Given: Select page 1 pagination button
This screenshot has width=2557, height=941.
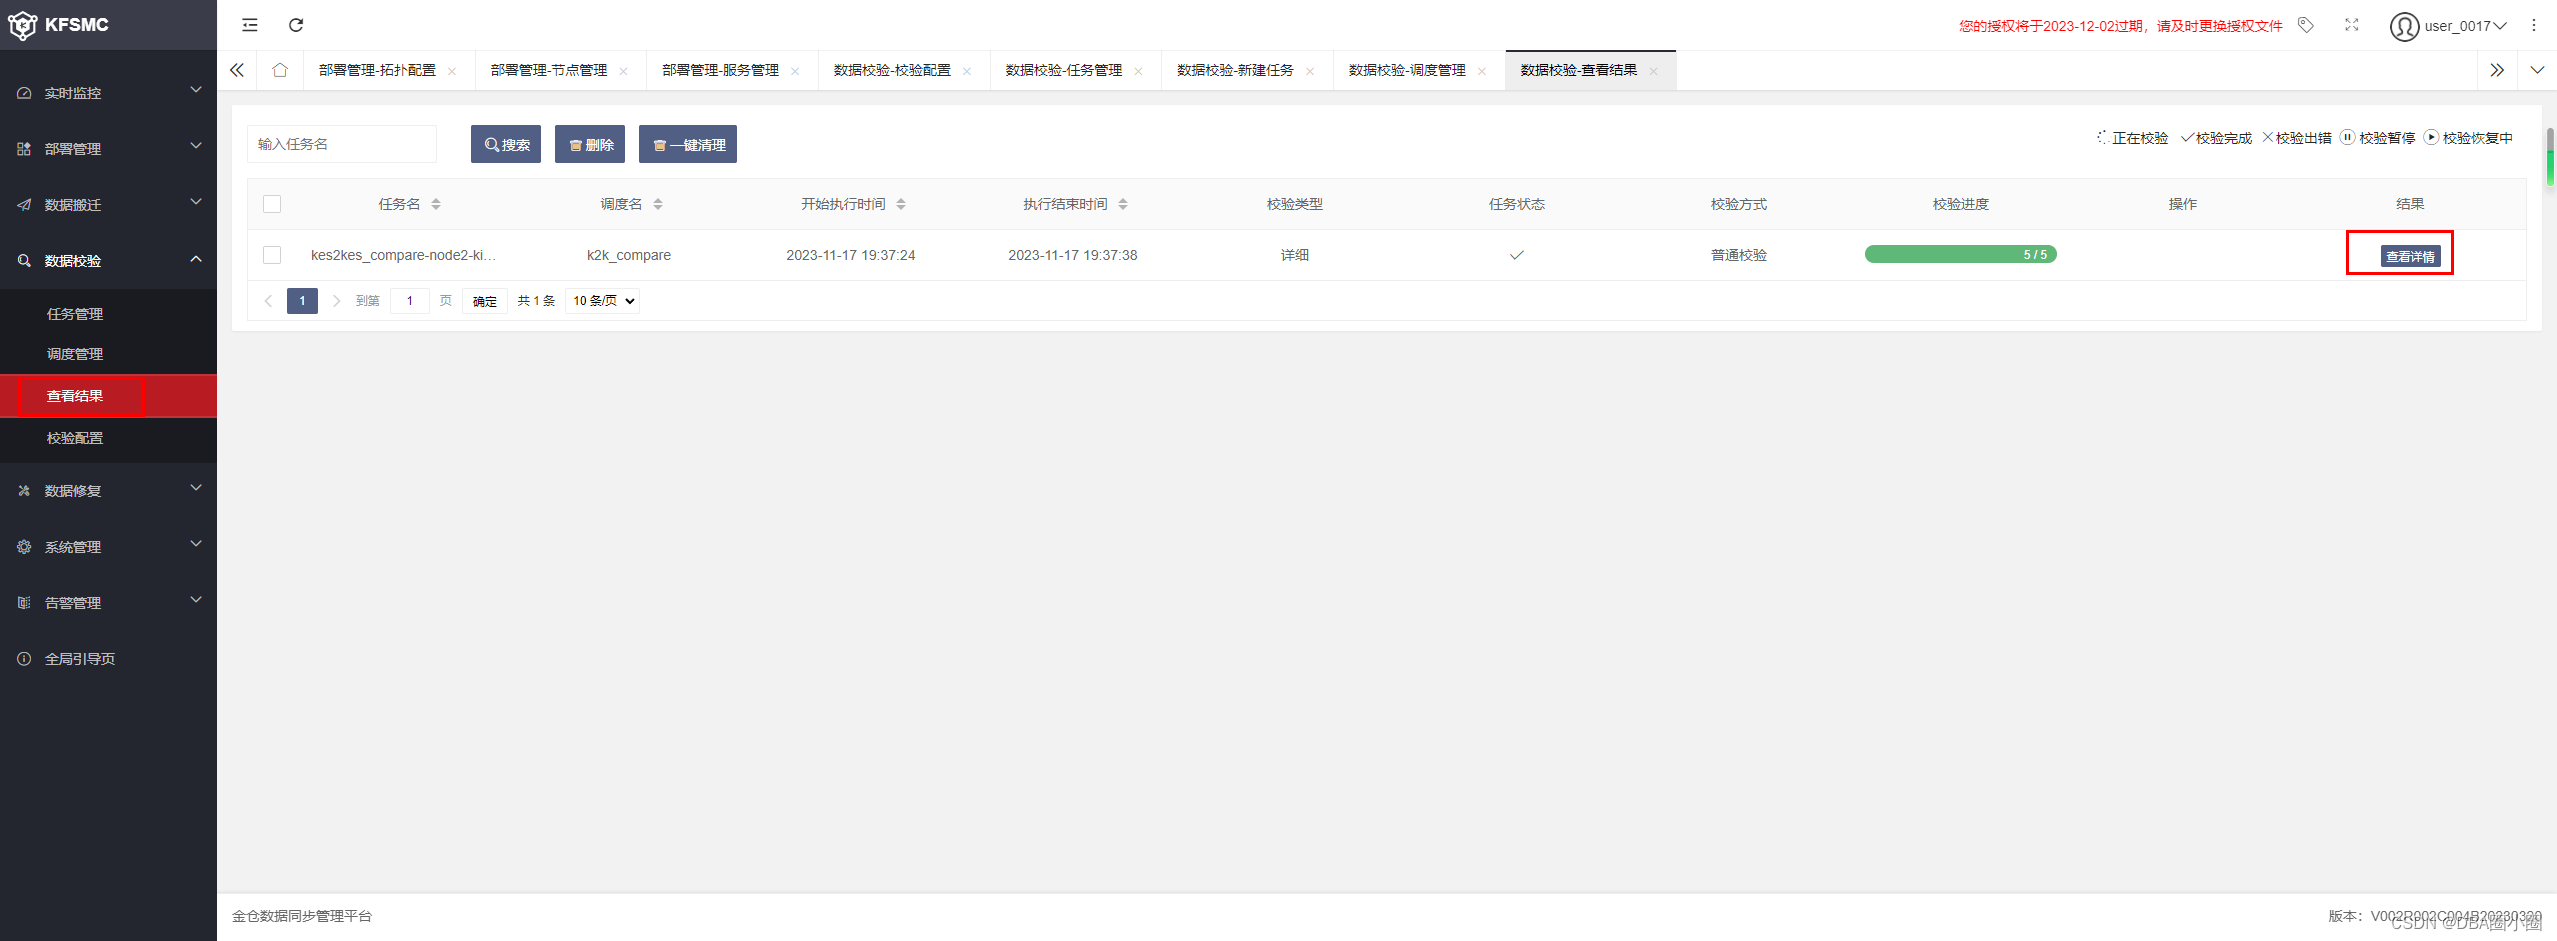Looking at the screenshot, I should (302, 301).
